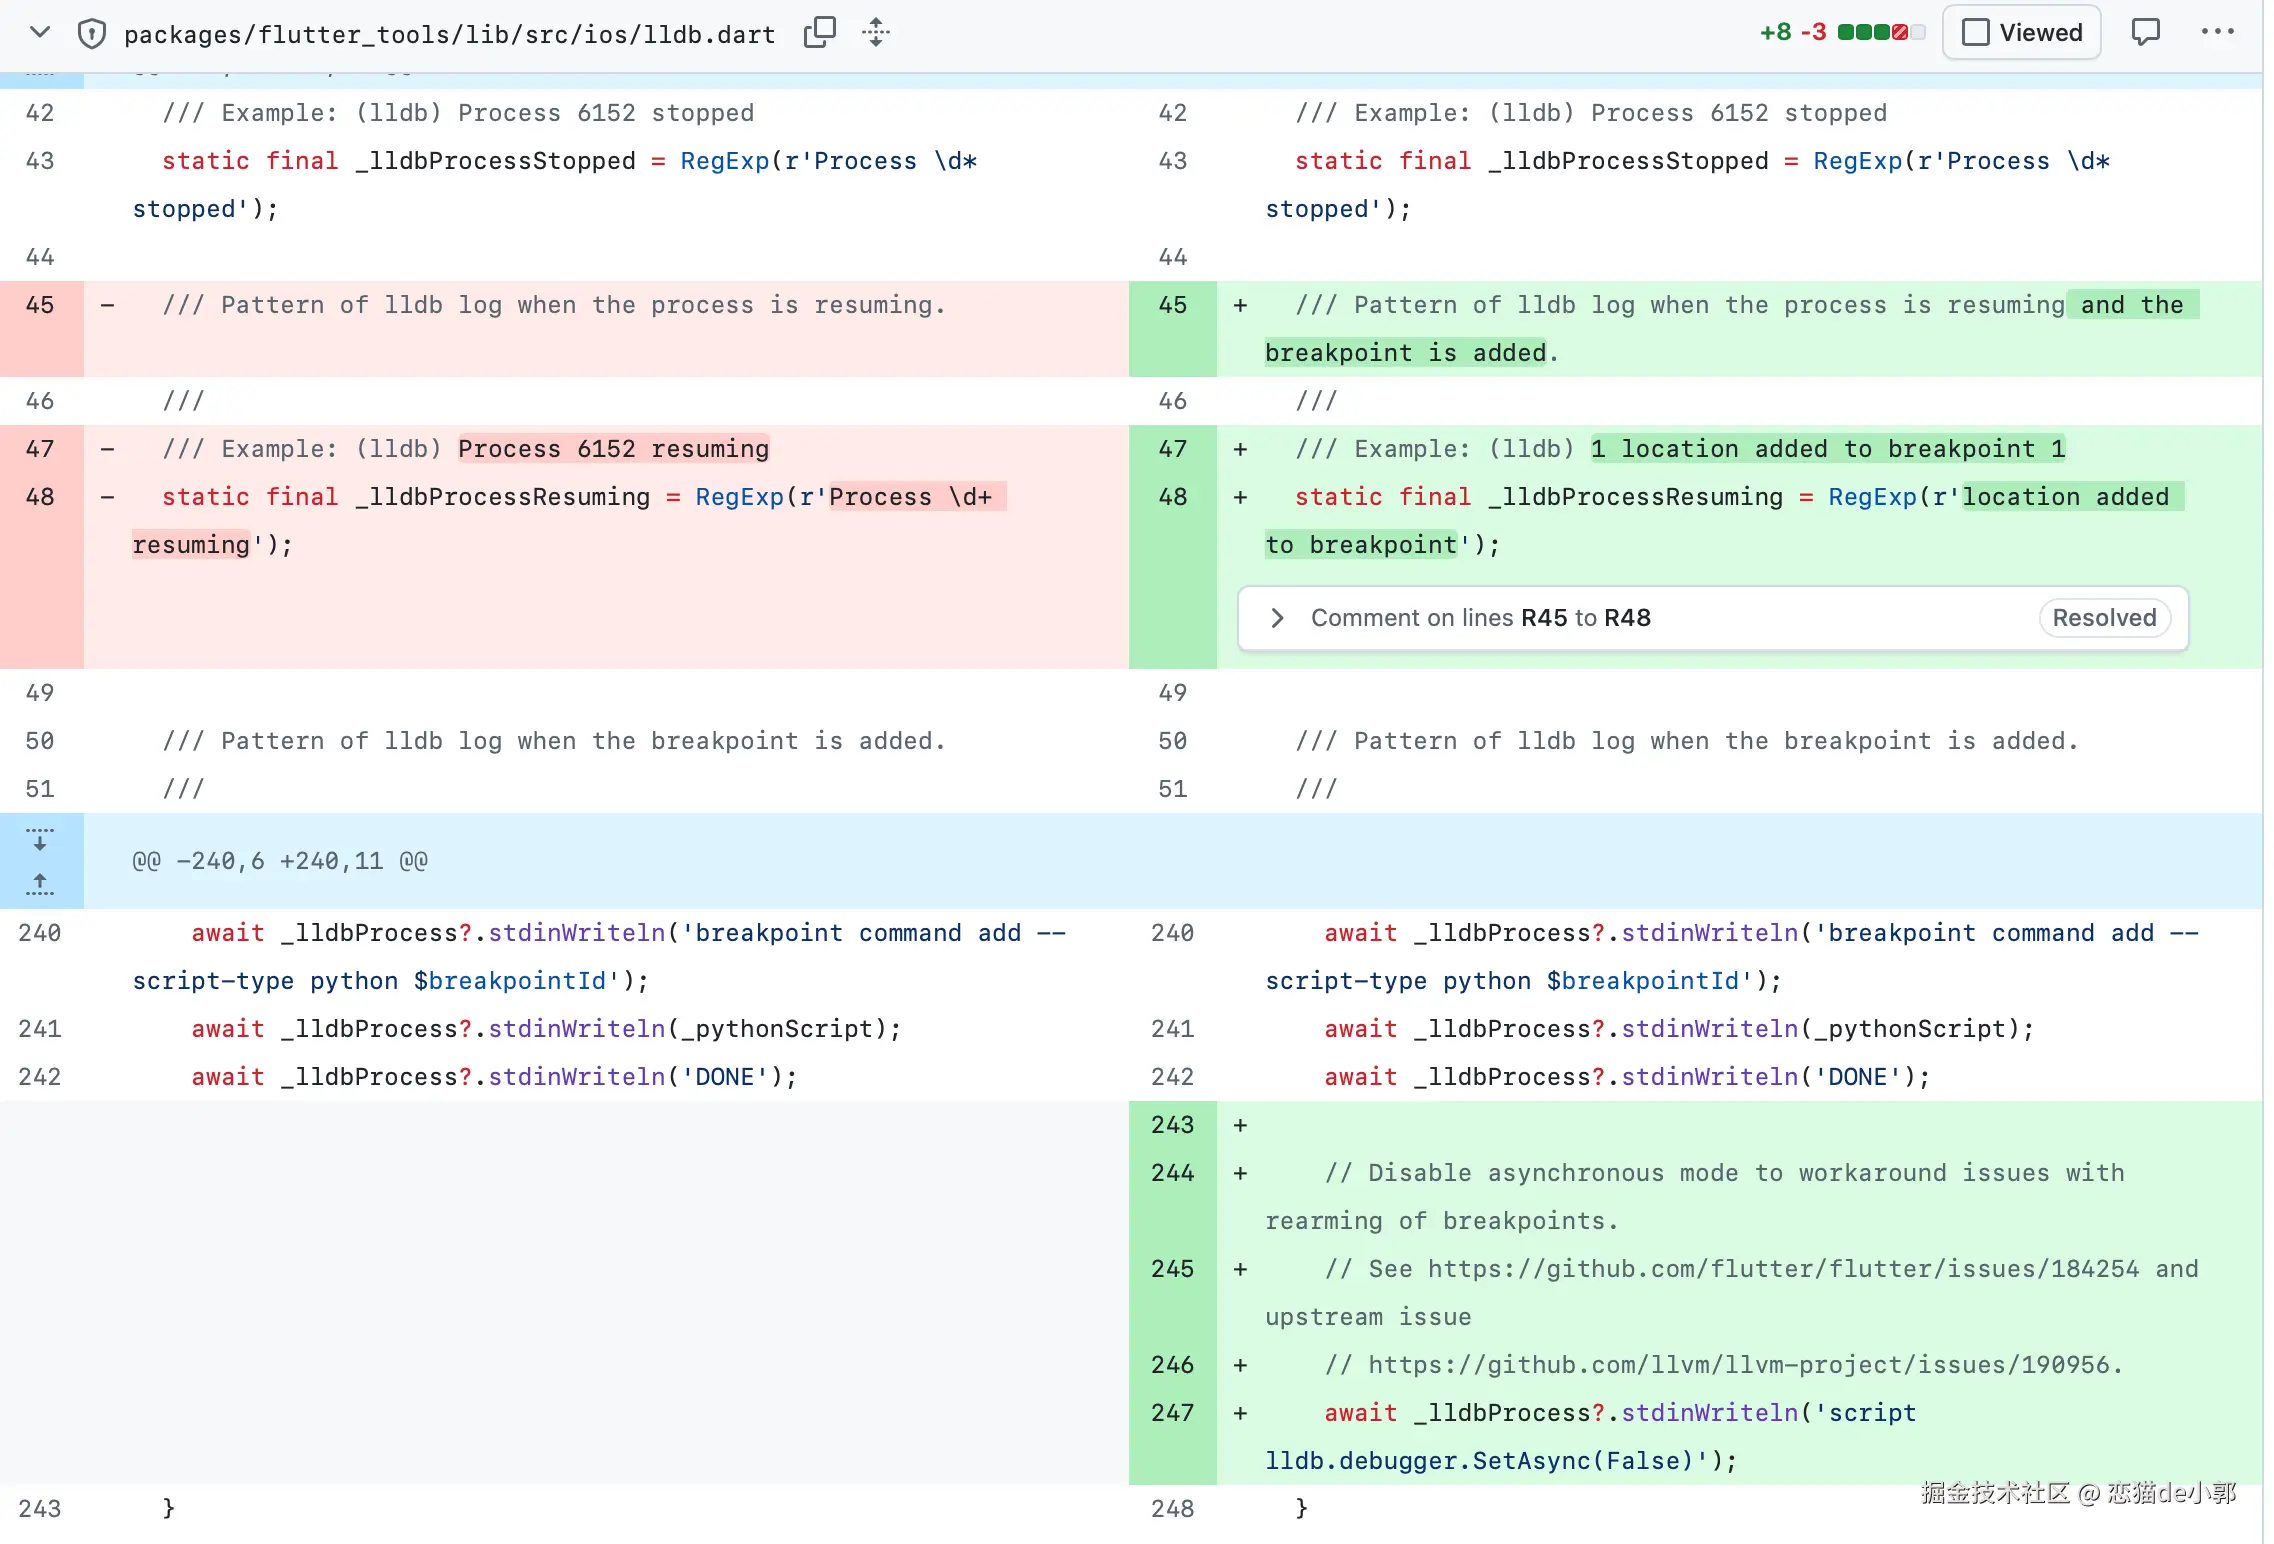The image size is (2274, 1544).
Task: Expand comment on lines R45 to R48
Action: [x=1277, y=618]
